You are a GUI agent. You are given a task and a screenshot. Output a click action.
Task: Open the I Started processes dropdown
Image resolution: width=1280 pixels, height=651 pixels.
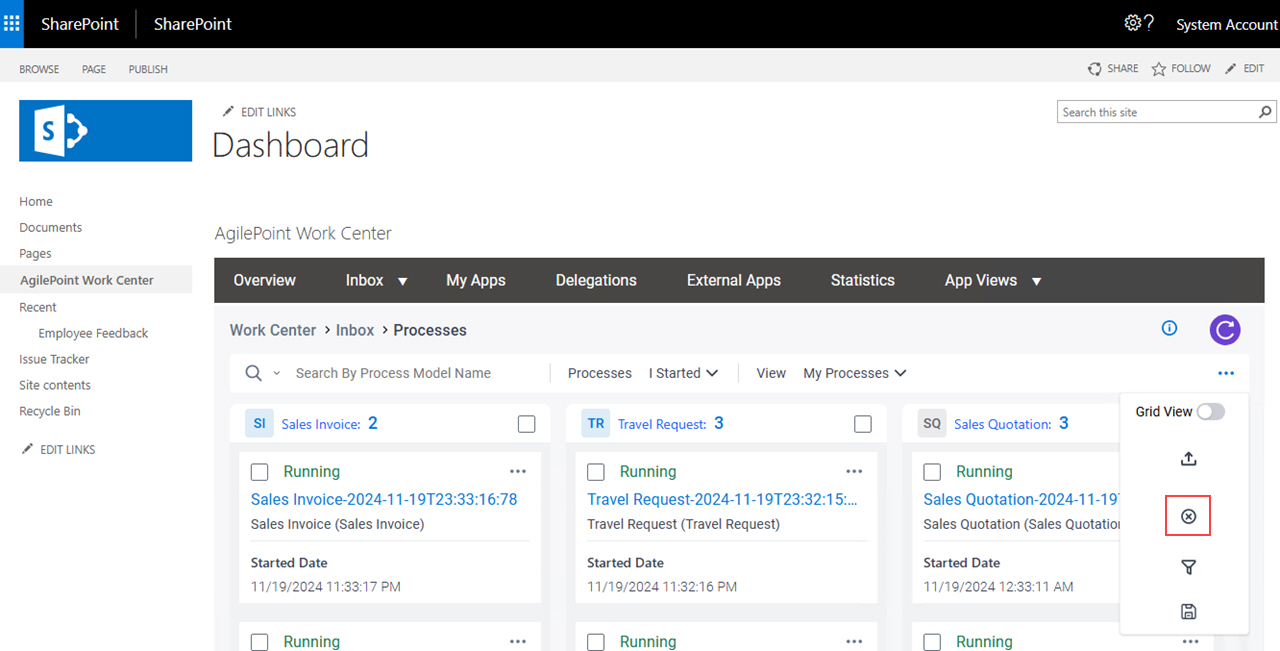683,373
